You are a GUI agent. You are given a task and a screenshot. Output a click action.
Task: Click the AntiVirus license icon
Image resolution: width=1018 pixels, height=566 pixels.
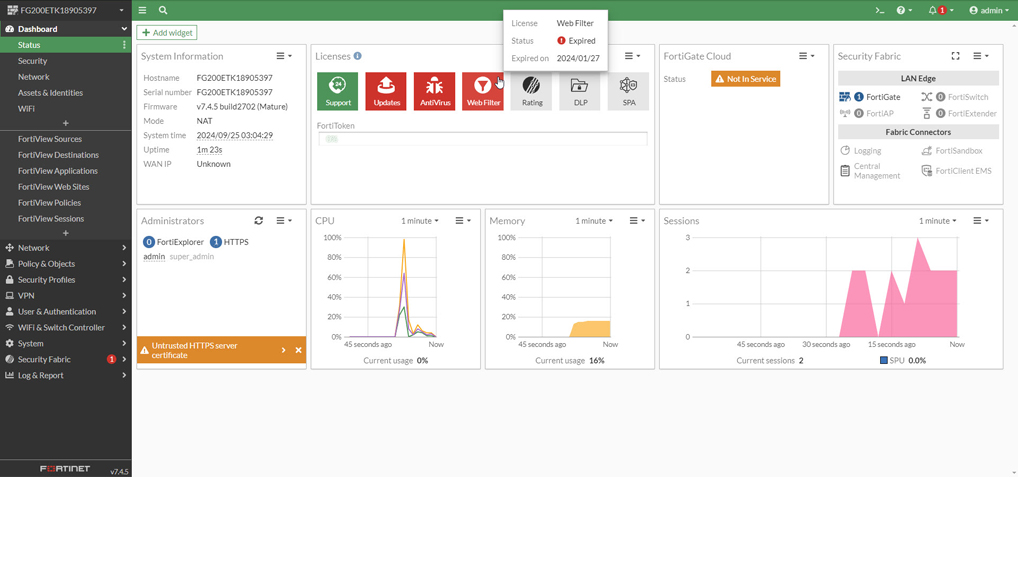click(x=434, y=91)
